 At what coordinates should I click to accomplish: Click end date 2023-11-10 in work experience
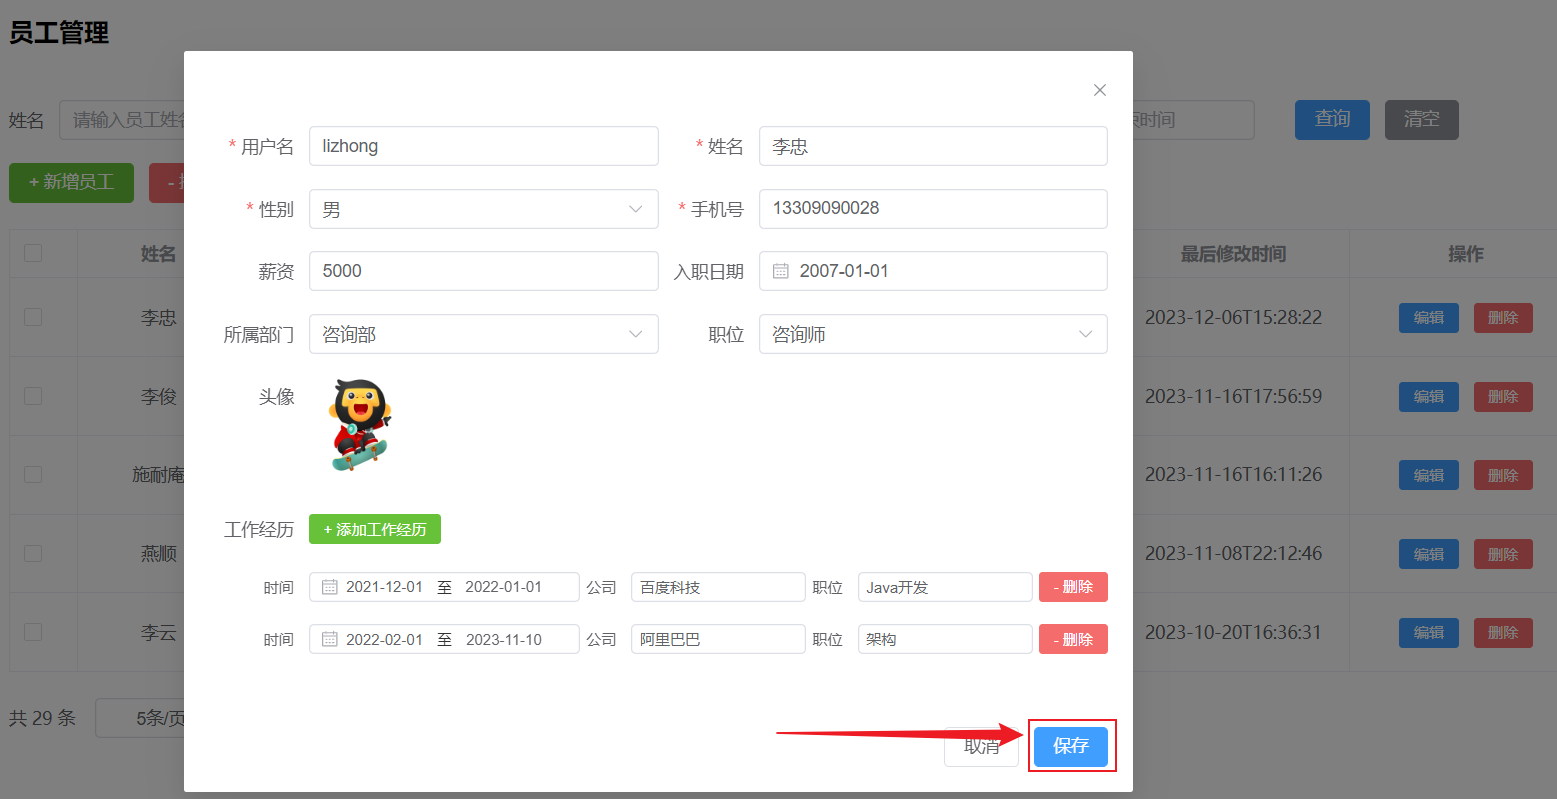503,639
